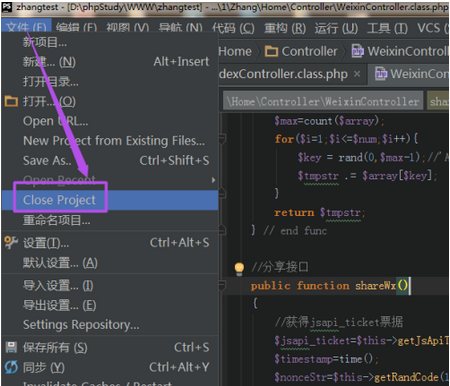The height and width of the screenshot is (386, 450).
Task: Open the 导航 (N) menu
Action: [180, 28]
